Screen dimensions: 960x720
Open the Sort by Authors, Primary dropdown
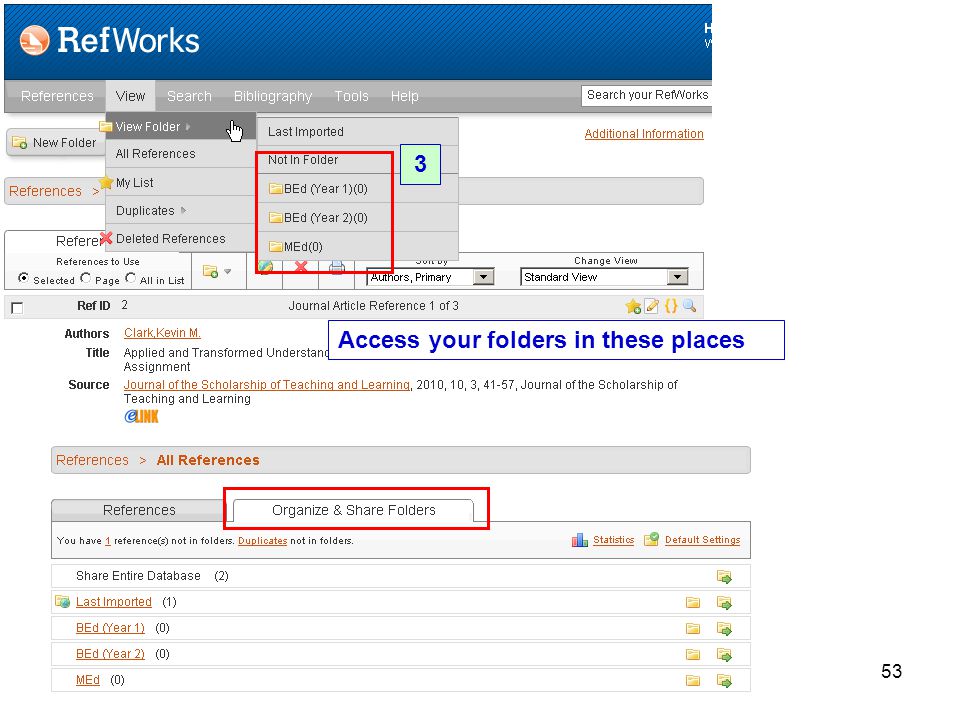(x=430, y=277)
